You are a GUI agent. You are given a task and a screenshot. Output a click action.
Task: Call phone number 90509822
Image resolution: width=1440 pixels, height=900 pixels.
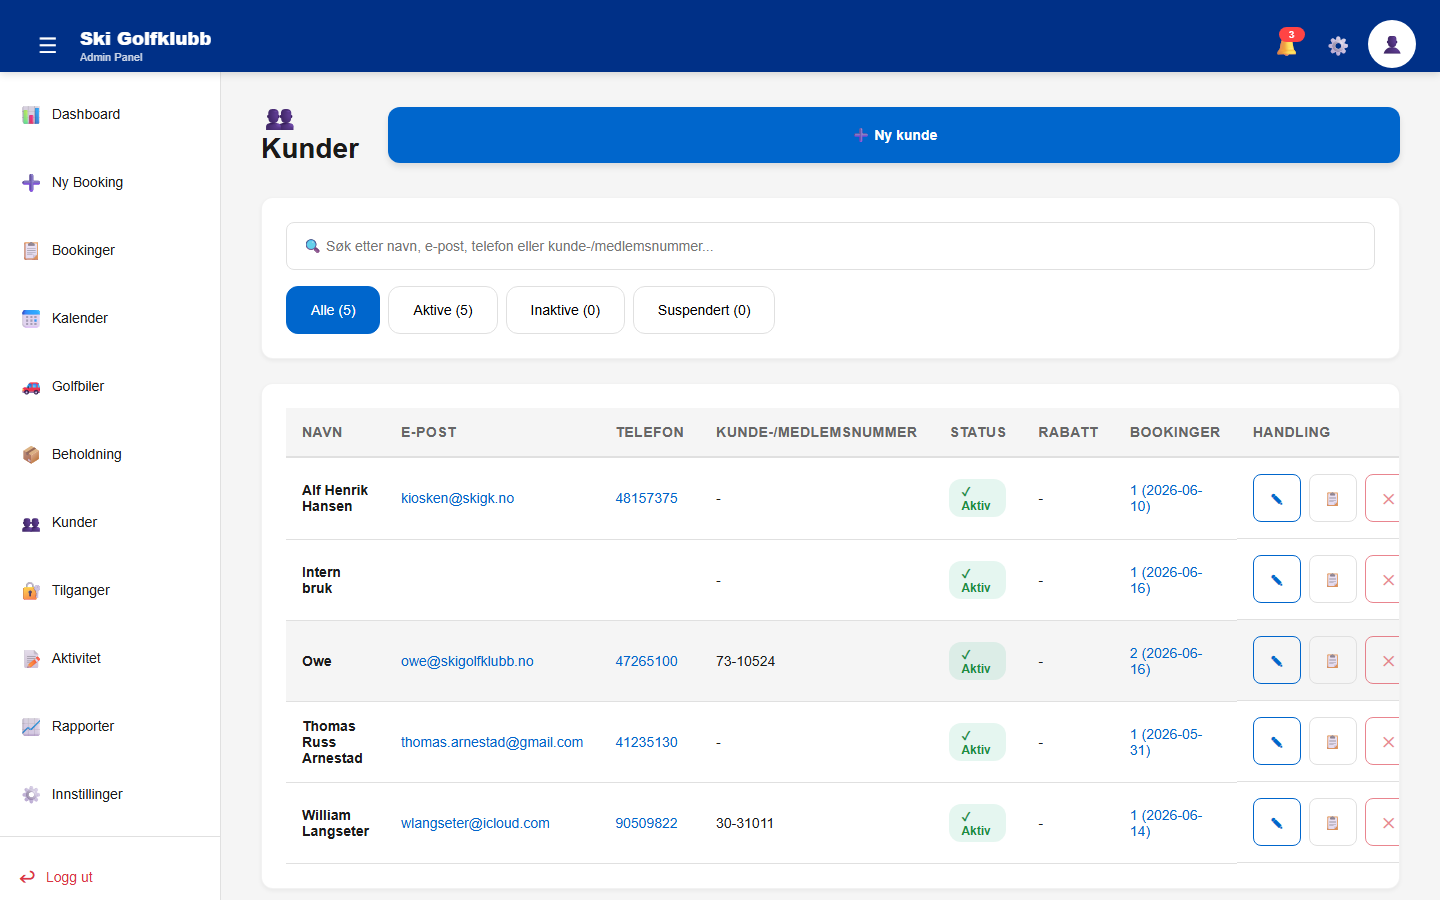(646, 823)
